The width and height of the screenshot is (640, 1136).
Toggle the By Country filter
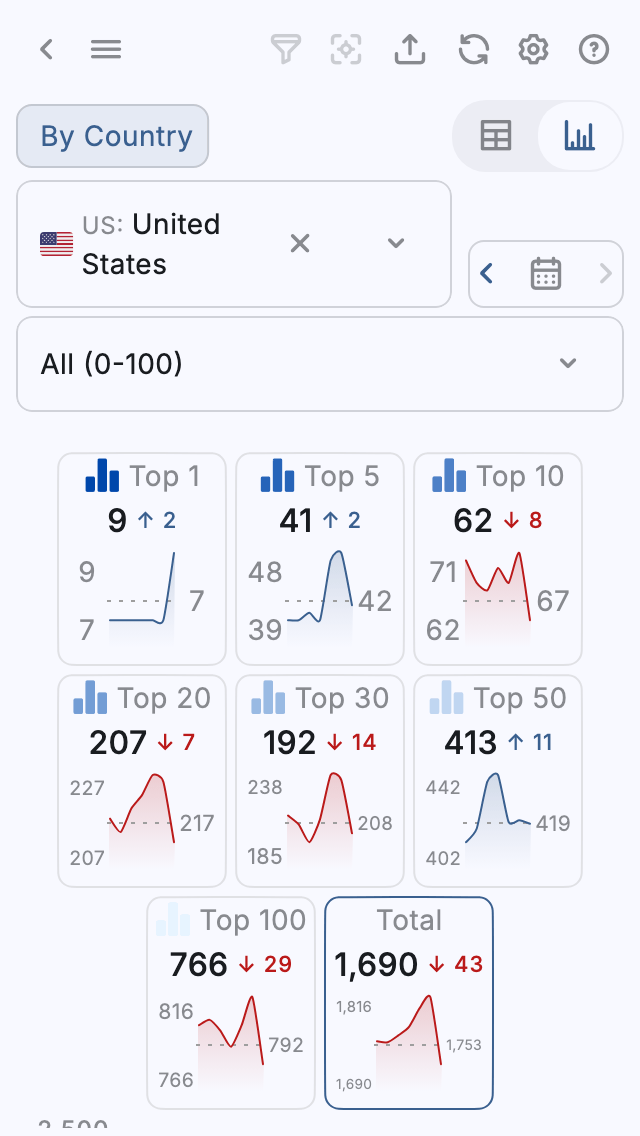click(x=112, y=135)
